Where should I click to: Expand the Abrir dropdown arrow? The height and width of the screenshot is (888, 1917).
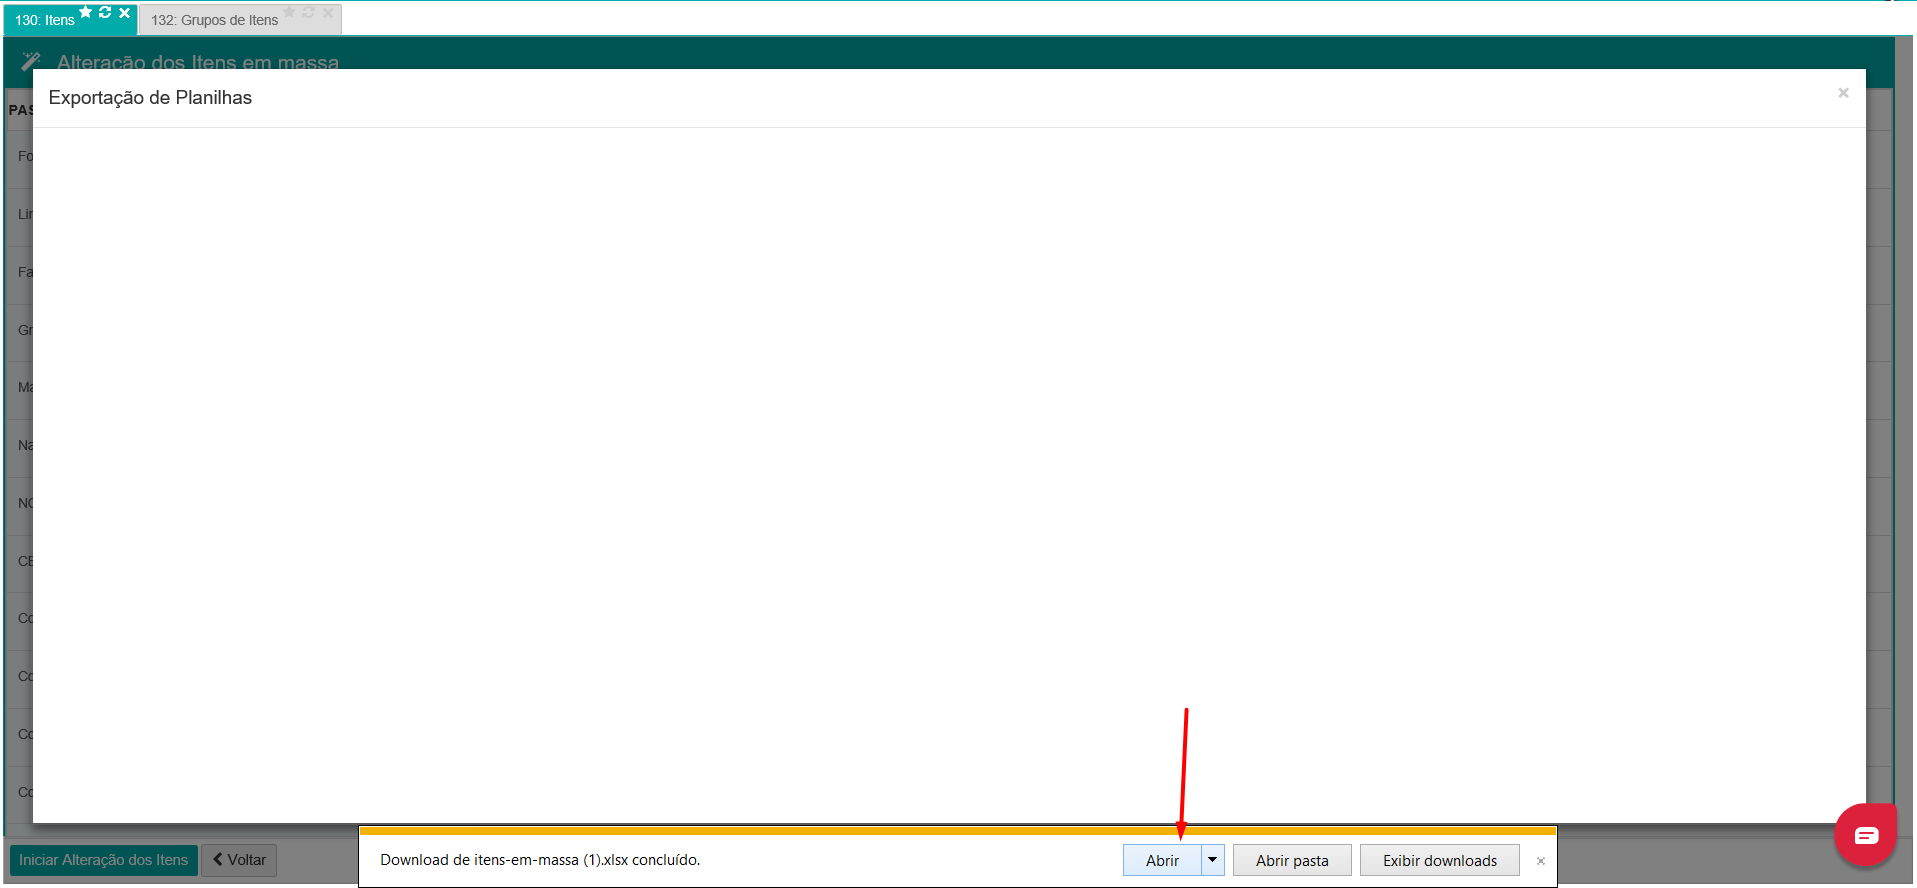[x=1212, y=860]
